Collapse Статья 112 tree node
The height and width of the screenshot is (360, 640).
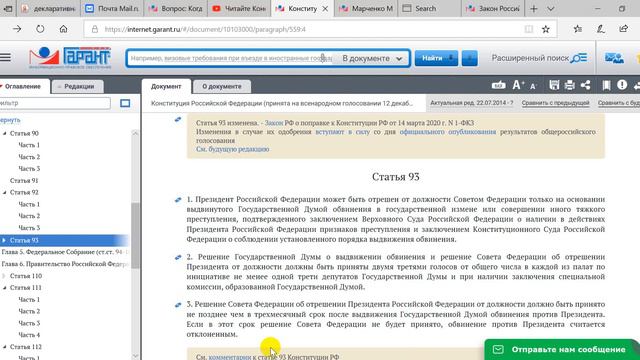pyautogui.click(x=5, y=347)
